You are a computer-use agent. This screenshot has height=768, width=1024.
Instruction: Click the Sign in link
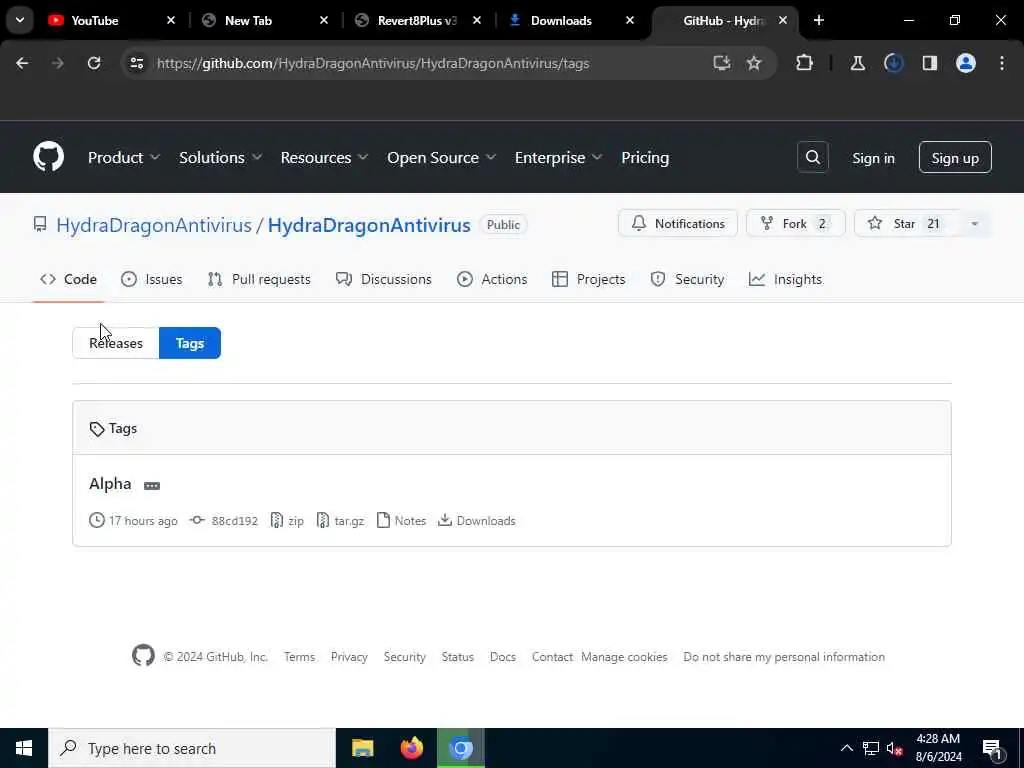tap(873, 158)
